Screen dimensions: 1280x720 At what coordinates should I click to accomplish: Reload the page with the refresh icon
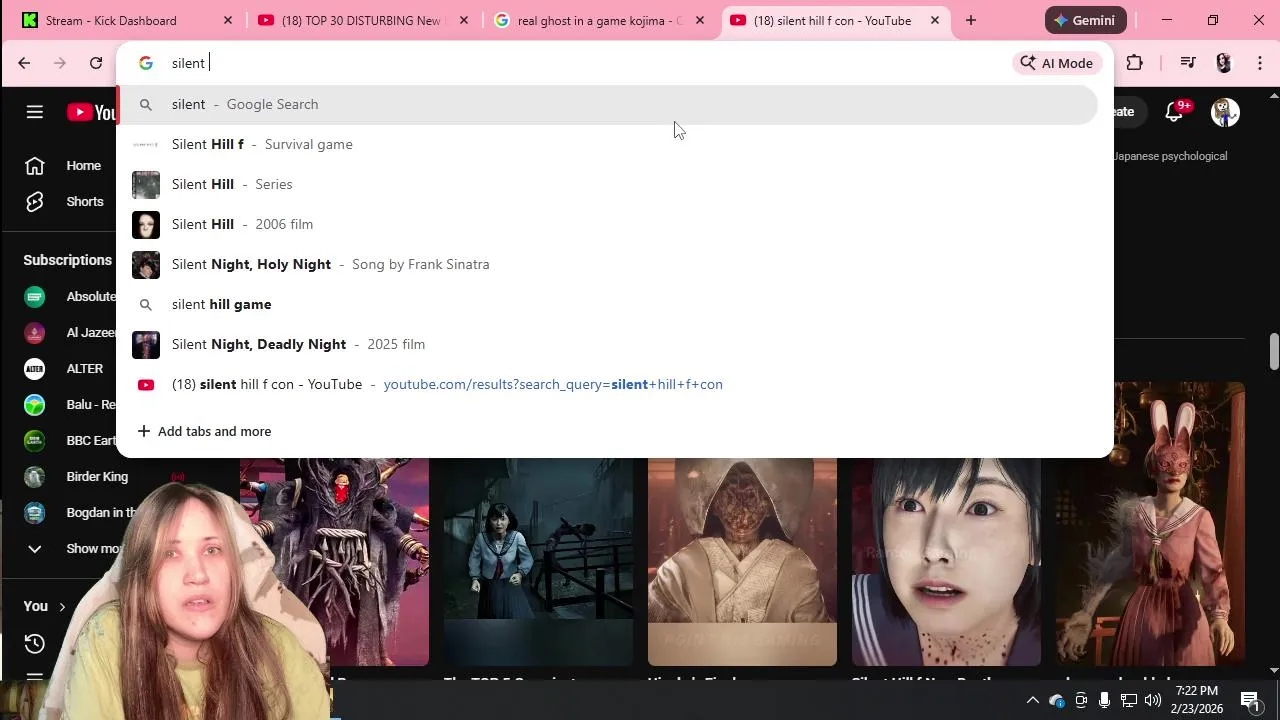[x=96, y=63]
